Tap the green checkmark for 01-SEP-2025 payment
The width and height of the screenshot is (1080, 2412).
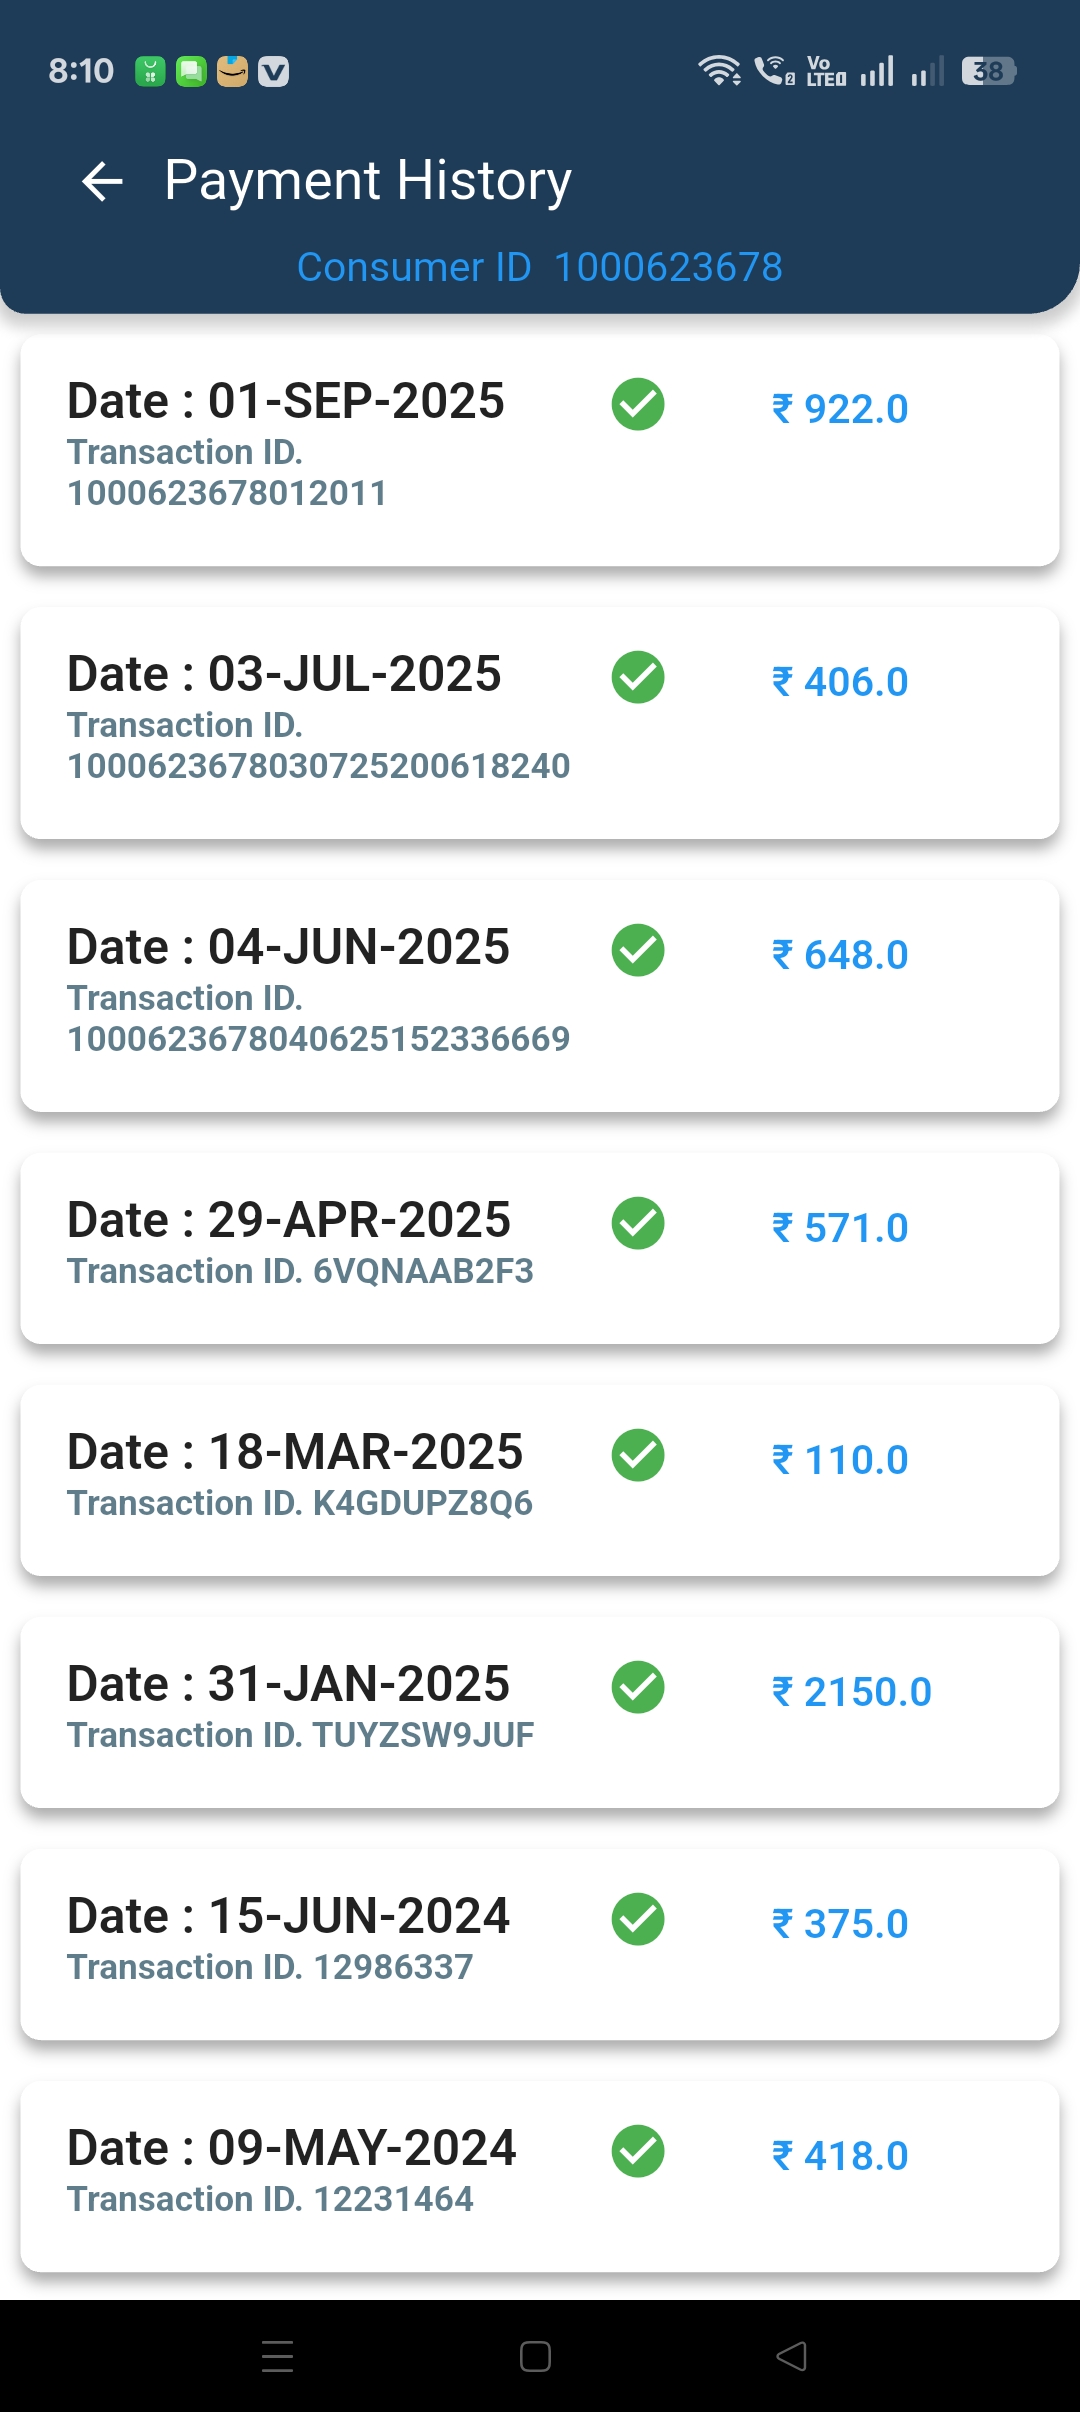[x=638, y=405]
